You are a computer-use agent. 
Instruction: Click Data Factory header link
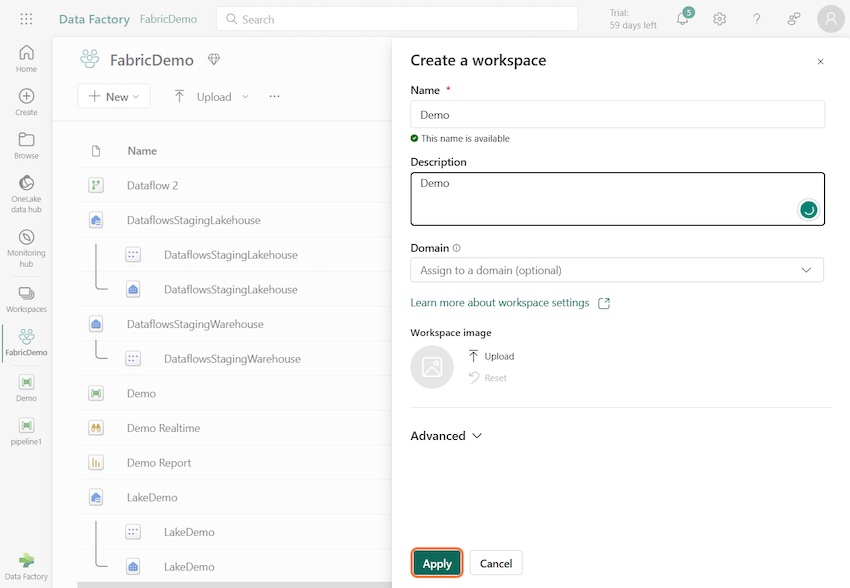tap(94, 19)
